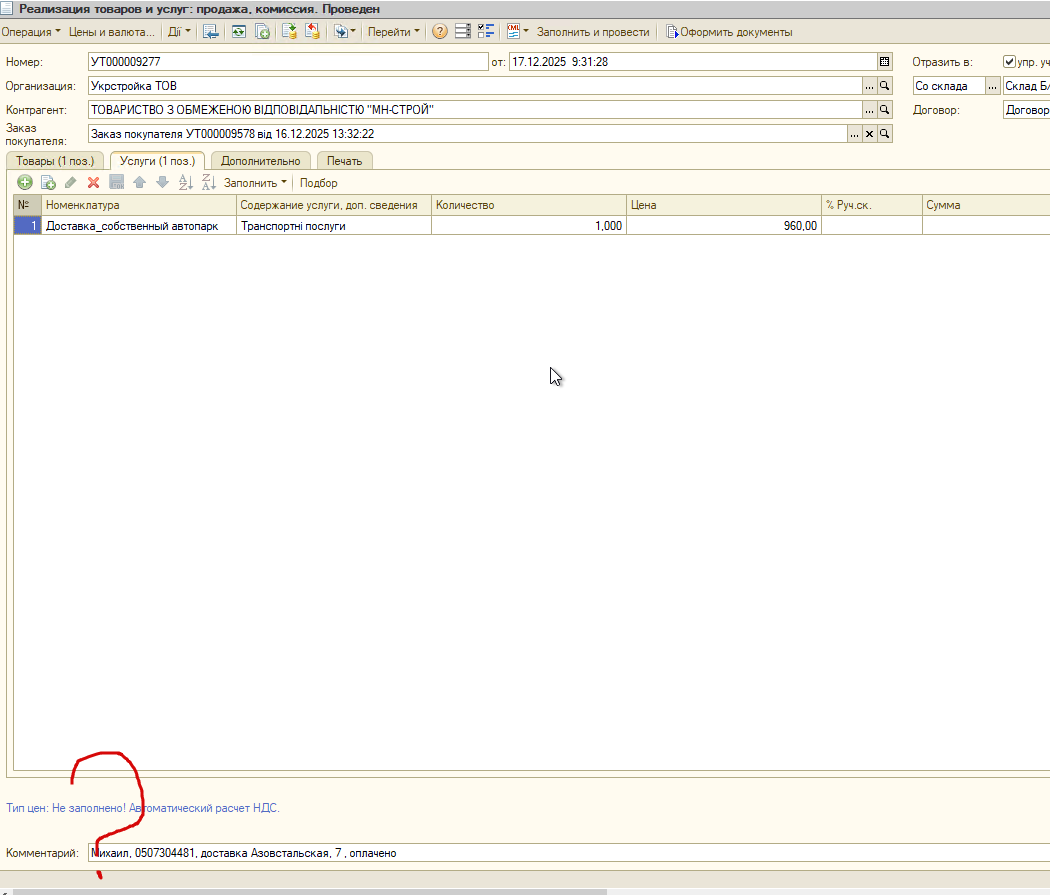Screen dimensions: 1050x895
Task: Expand the Перейти menu
Action: click(x=394, y=31)
